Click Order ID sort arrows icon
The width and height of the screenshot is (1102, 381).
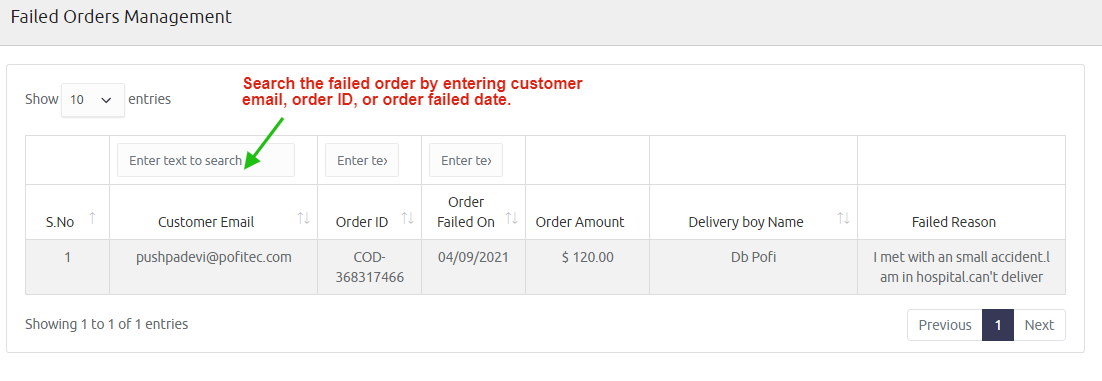tap(408, 218)
